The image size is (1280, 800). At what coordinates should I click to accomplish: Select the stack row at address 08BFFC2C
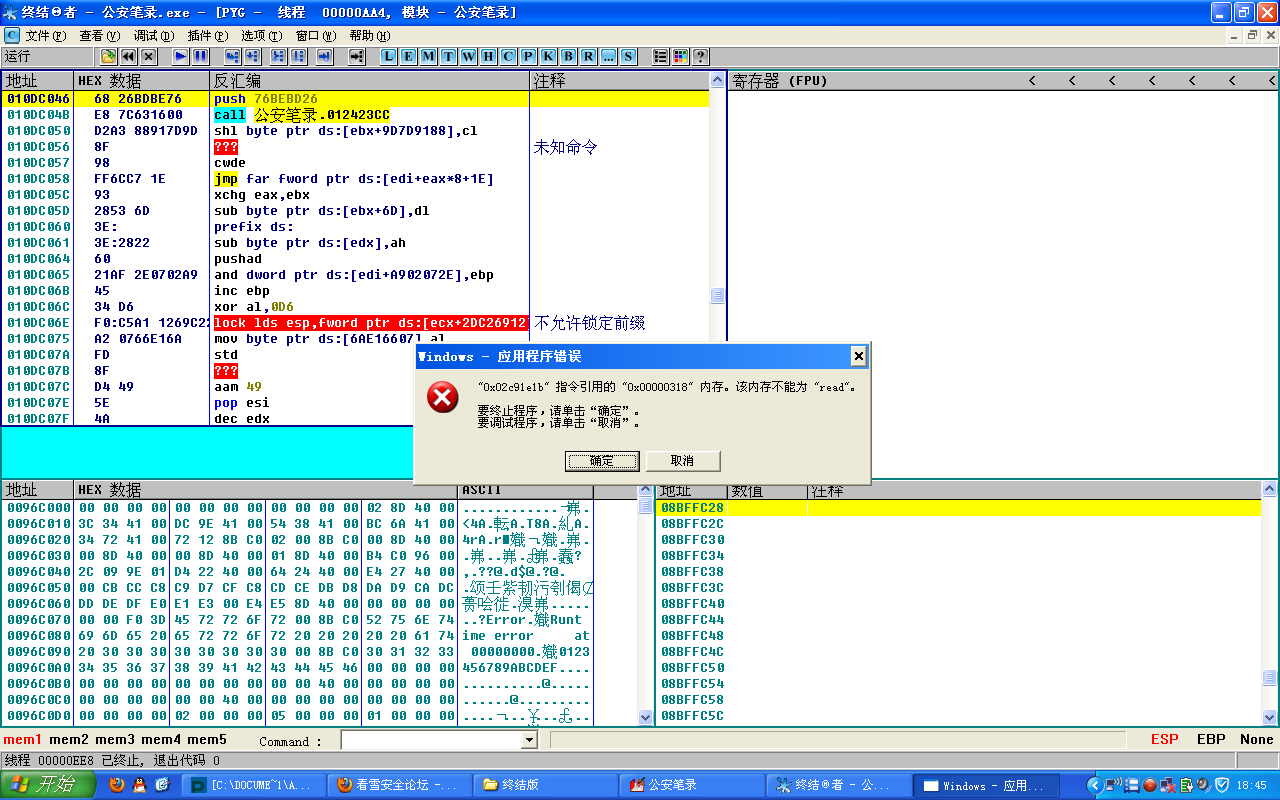point(958,524)
